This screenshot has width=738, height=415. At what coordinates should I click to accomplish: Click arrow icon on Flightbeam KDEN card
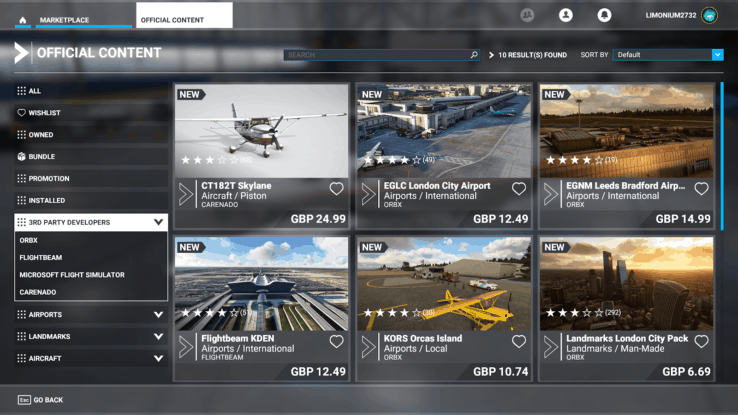(186, 347)
